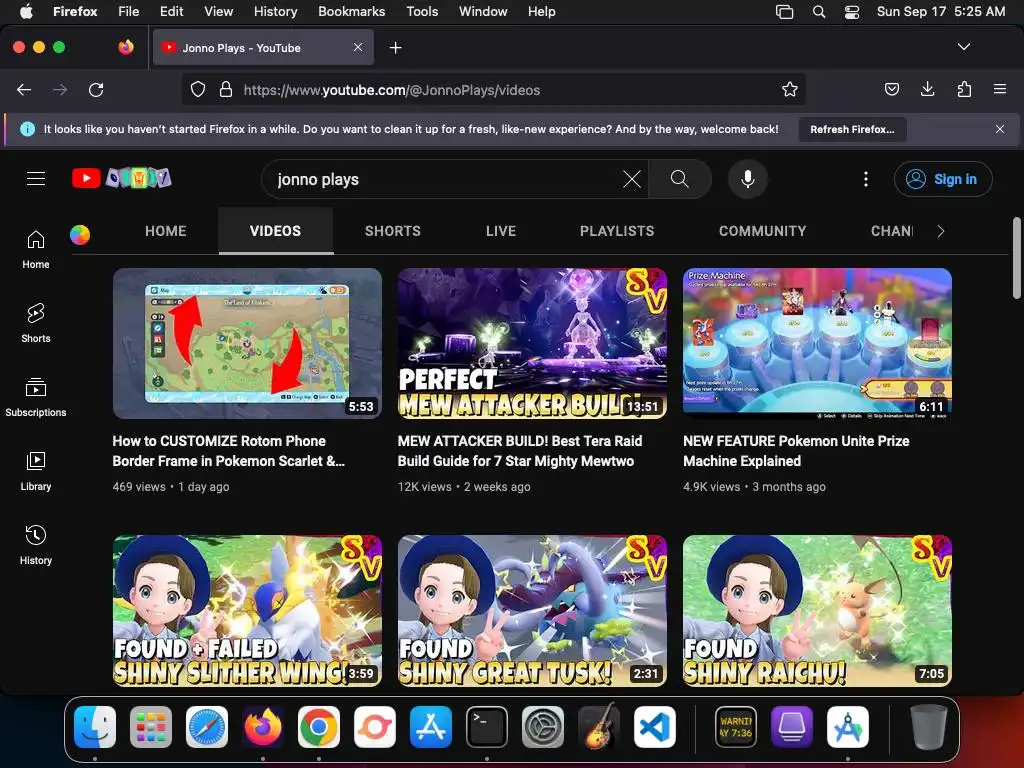Viewport: 1024px width, 768px height.
Task: Switch to COMMUNITY channel tab
Action: tap(763, 231)
